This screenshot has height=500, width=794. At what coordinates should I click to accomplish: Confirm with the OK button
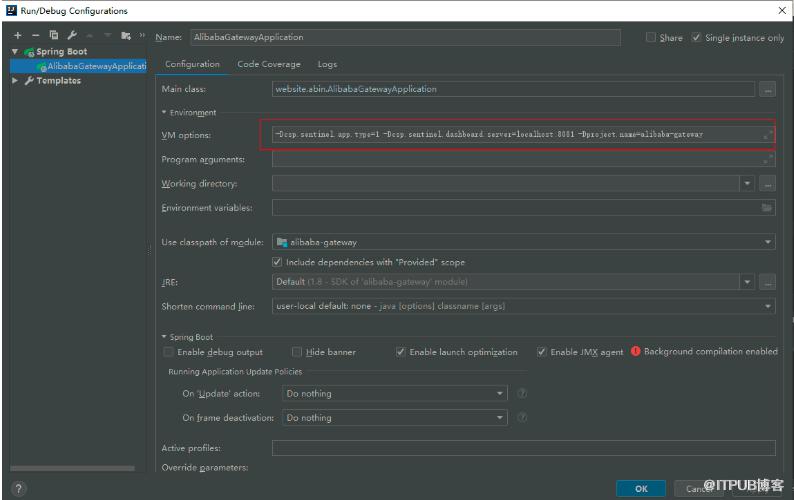coord(641,488)
